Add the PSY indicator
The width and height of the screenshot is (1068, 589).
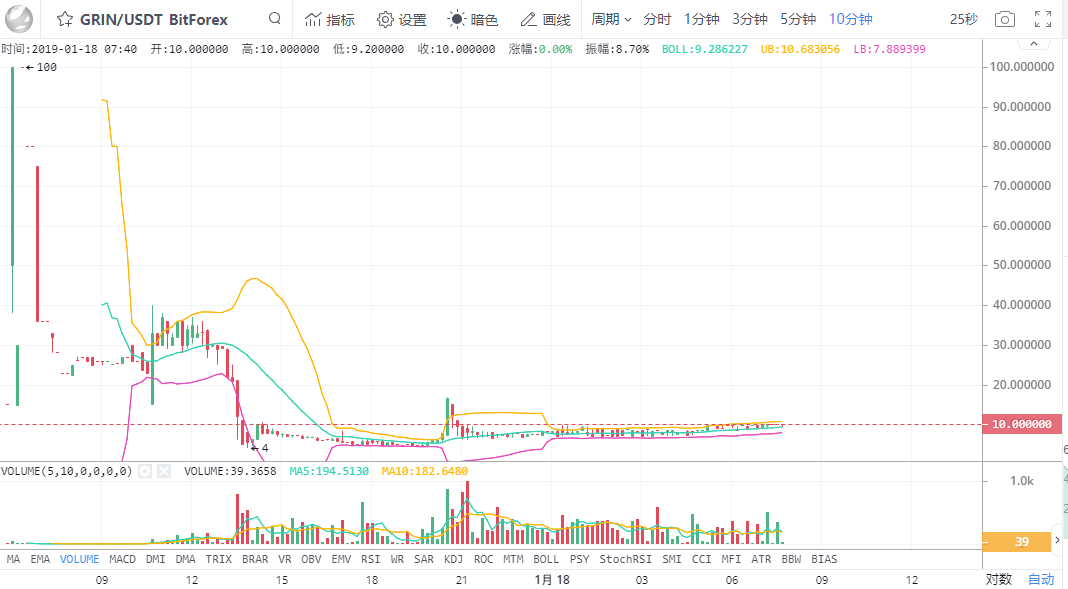580,559
